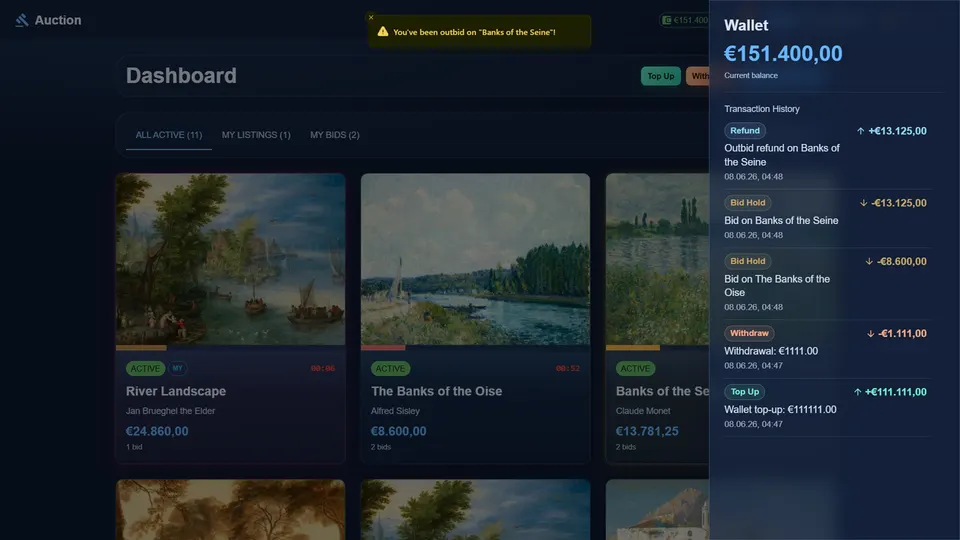Viewport: 960px width, 540px height.
Task: Switch to the My Bids (2) tab
Action: pyautogui.click(x=334, y=135)
